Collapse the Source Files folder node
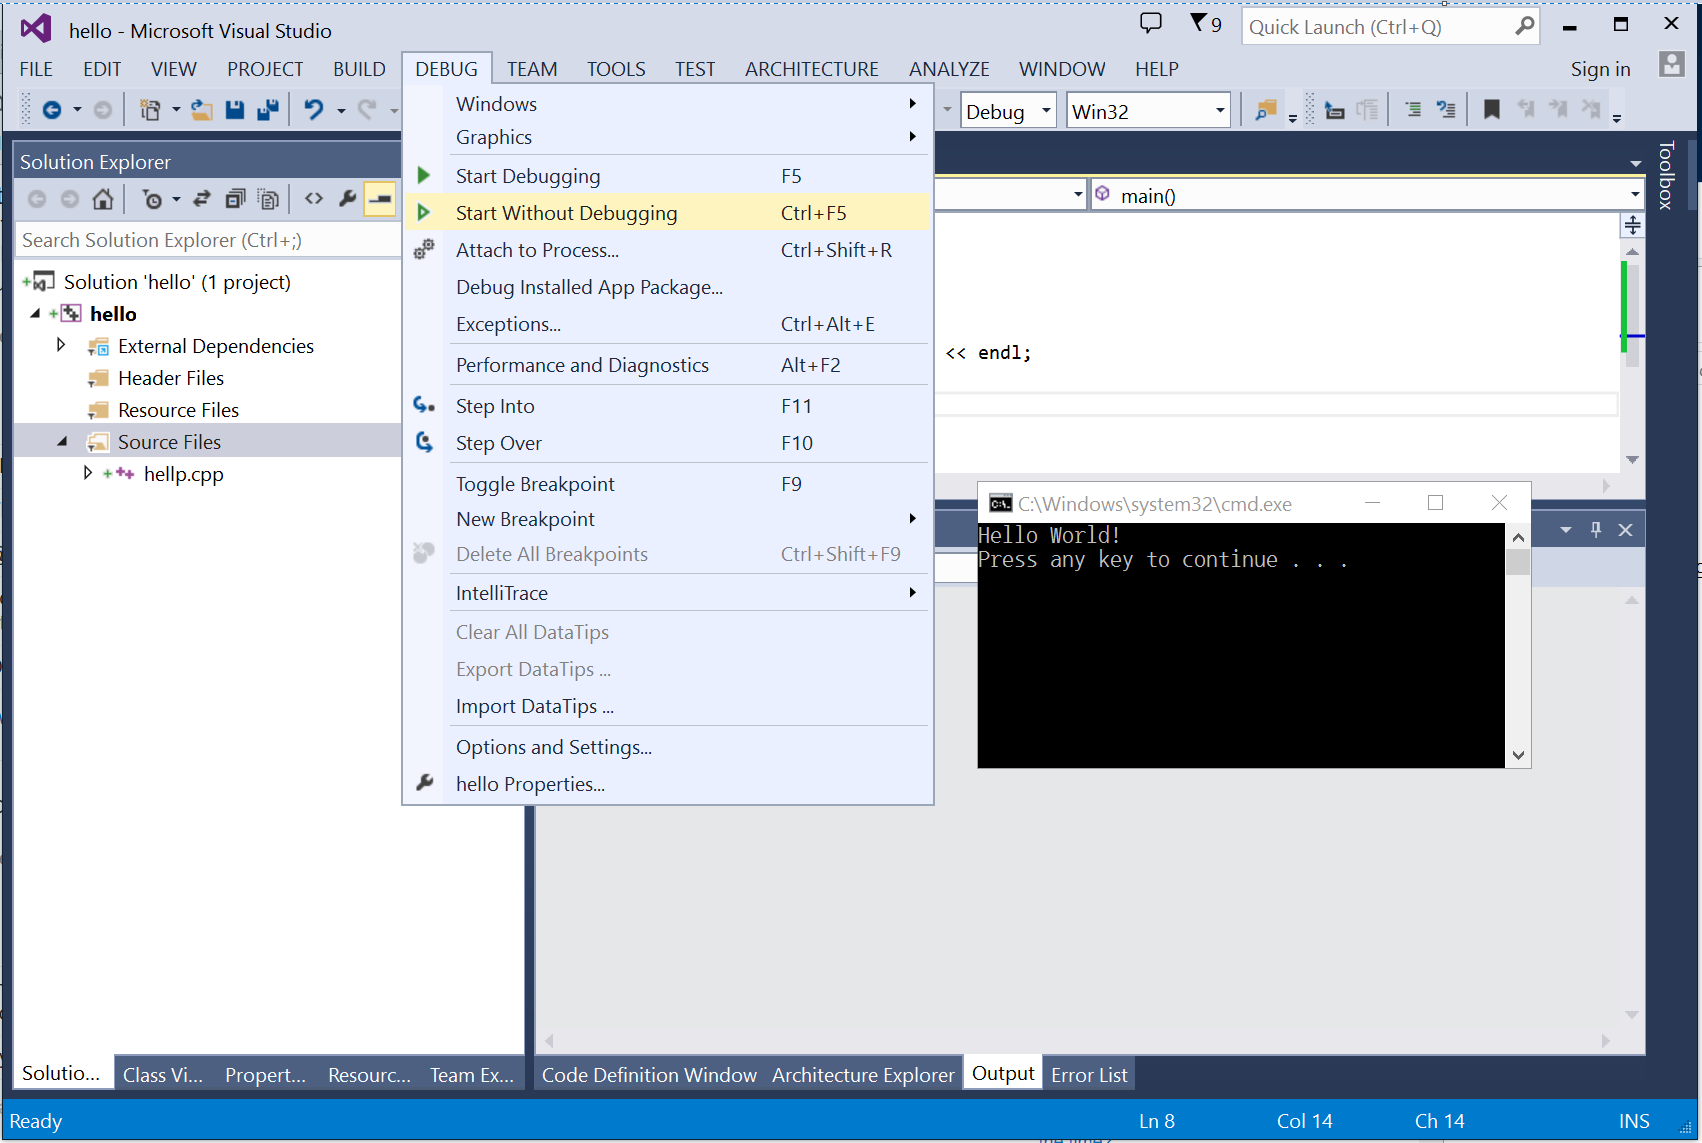Screen dimensions: 1702x1143 [61, 441]
